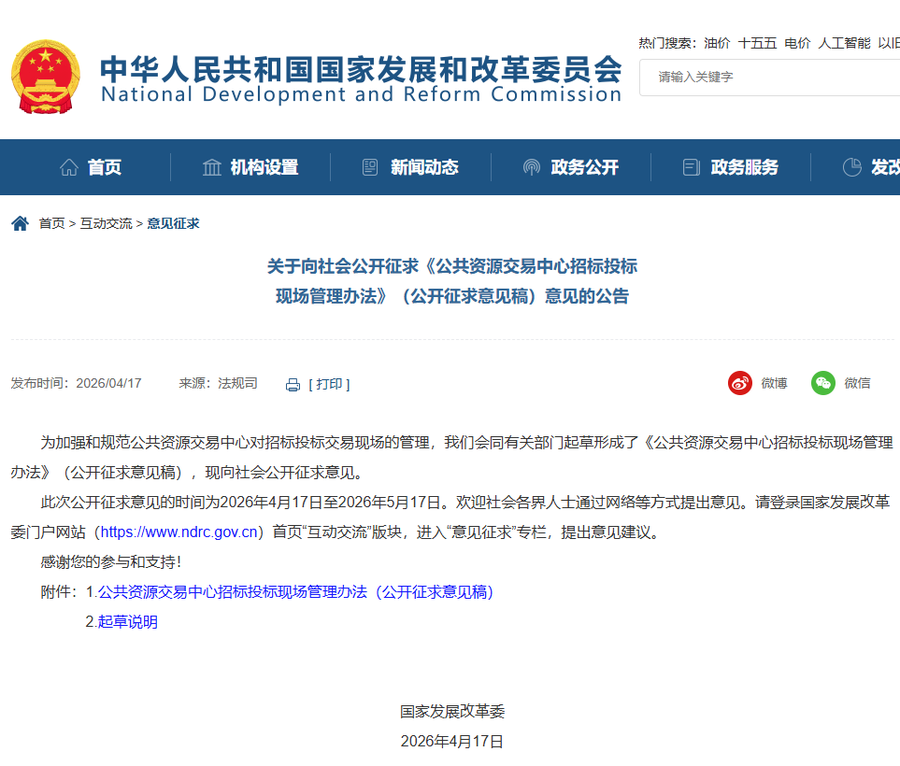Click the 微博 share label
Screen dimensions: 900x766
click(x=774, y=383)
